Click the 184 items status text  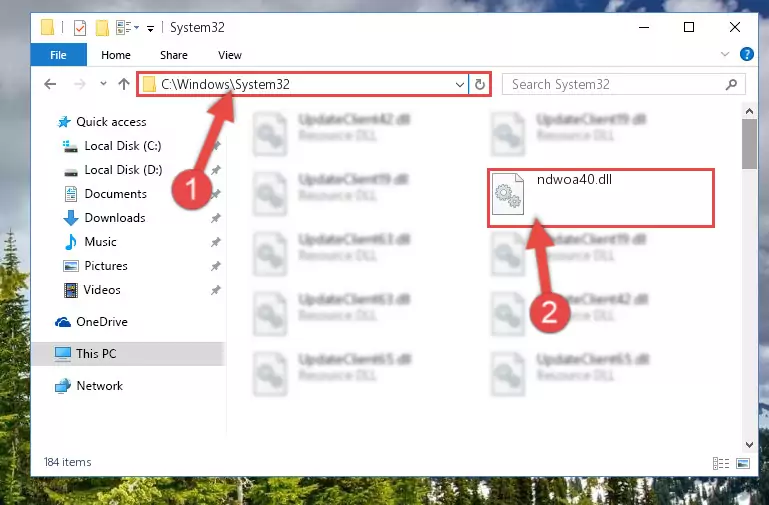[67, 462]
